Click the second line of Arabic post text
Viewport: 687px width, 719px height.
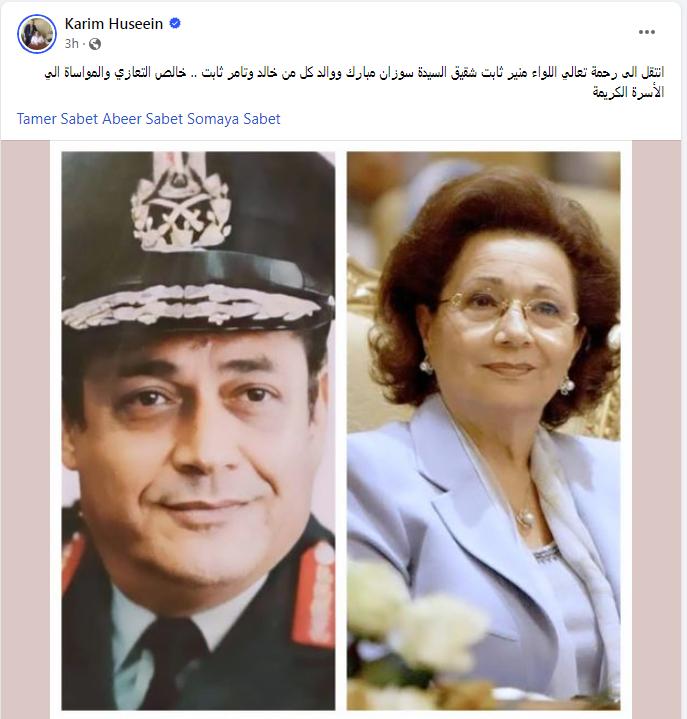pos(628,92)
